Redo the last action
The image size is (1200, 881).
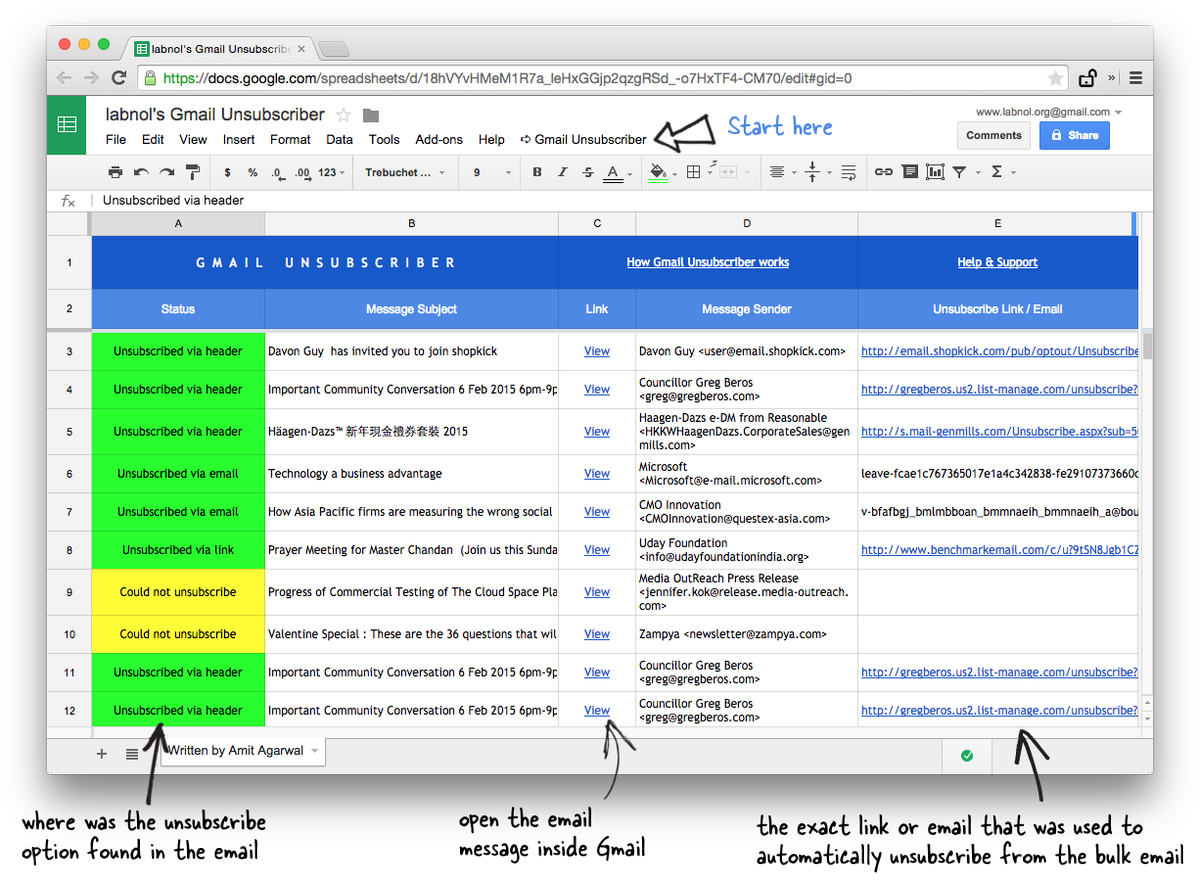coord(167,172)
